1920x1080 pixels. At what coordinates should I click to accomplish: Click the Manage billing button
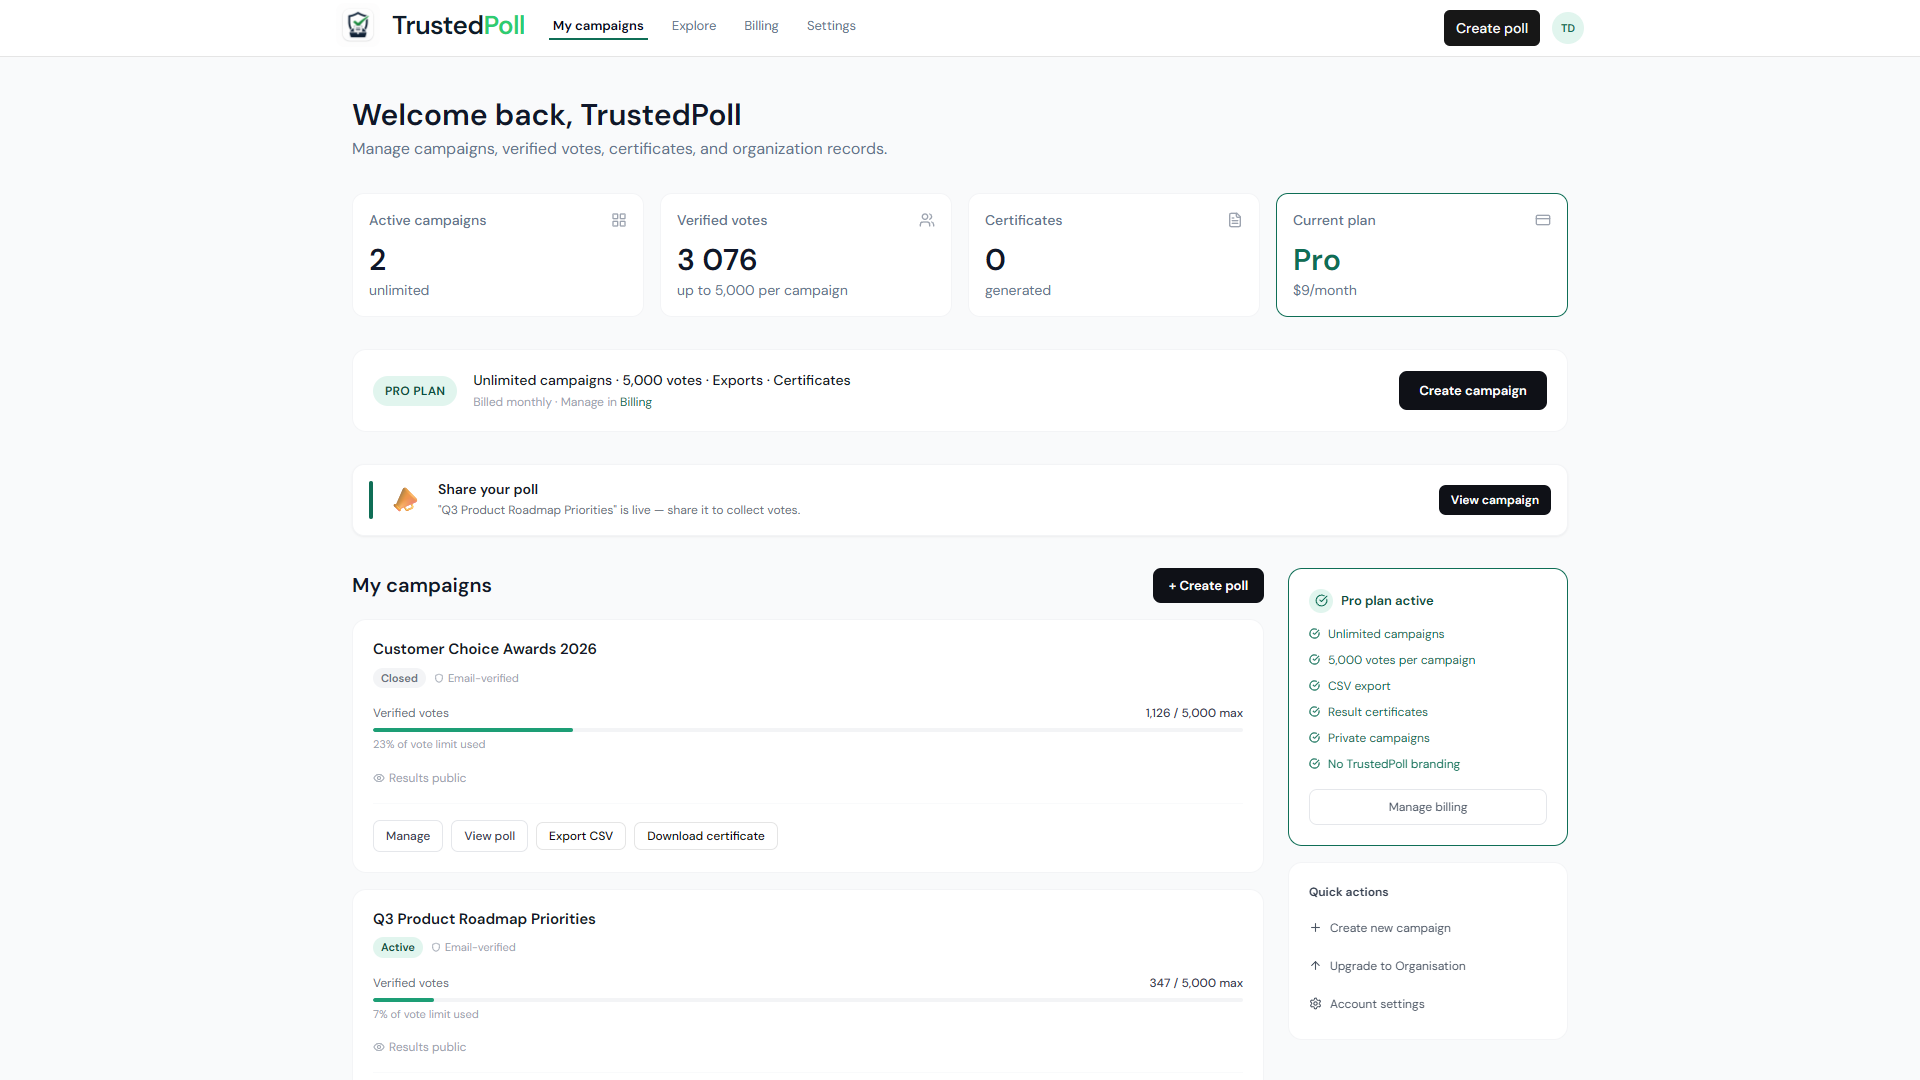point(1427,807)
